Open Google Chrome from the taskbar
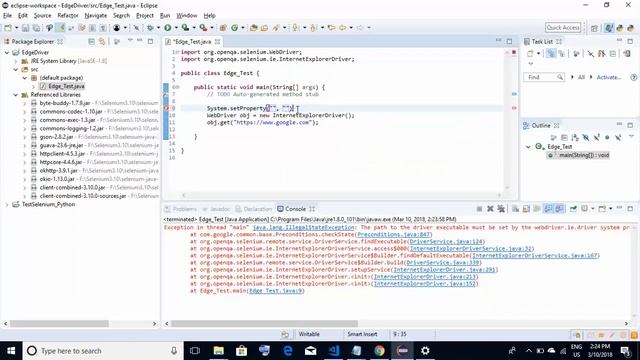Screen dimensions: 640x360 coord(379,351)
